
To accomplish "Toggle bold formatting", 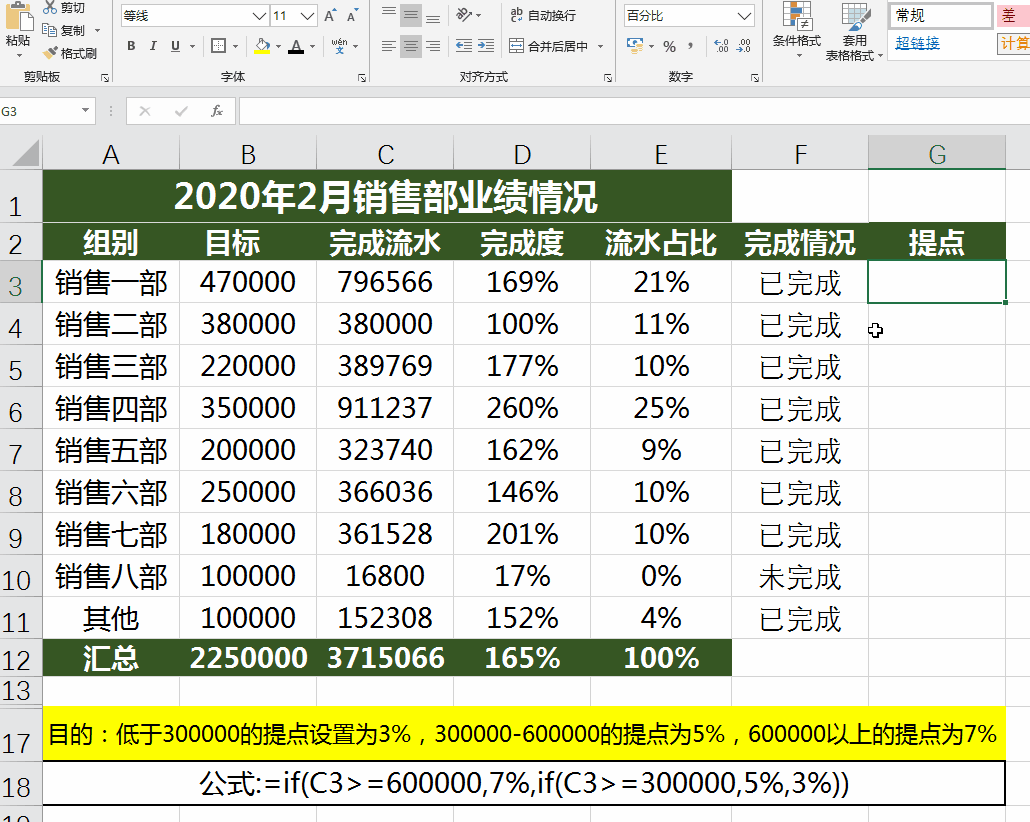I will click(131, 46).
